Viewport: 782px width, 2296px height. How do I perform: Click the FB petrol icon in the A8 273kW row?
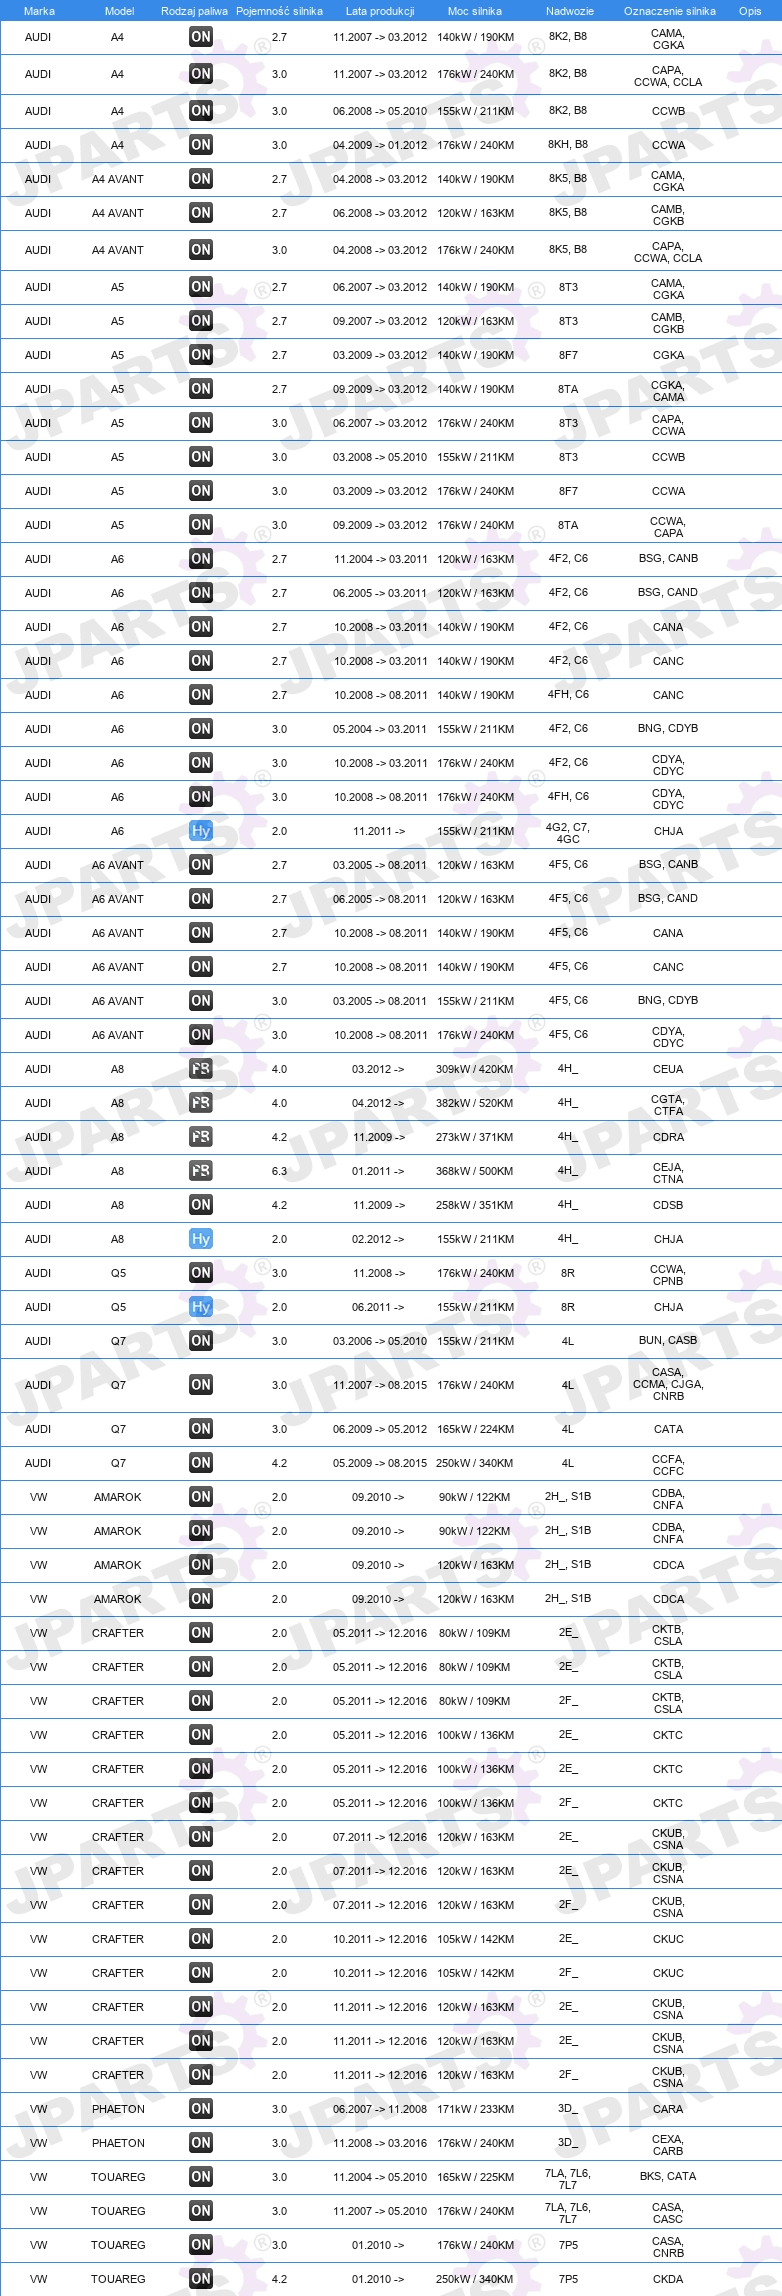click(201, 1137)
